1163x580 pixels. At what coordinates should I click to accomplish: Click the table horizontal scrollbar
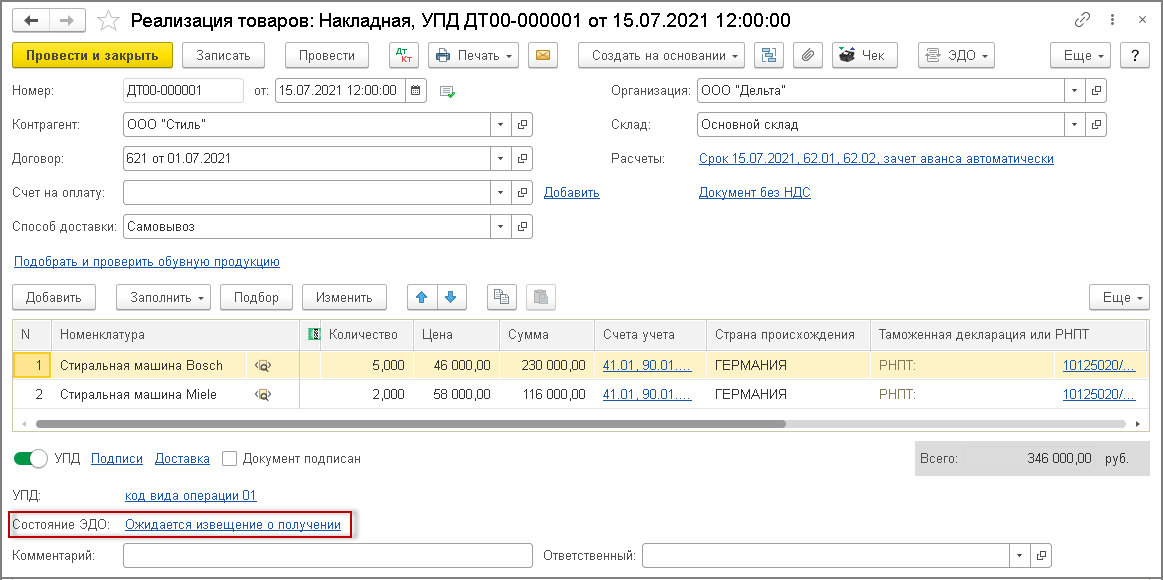pos(410,424)
